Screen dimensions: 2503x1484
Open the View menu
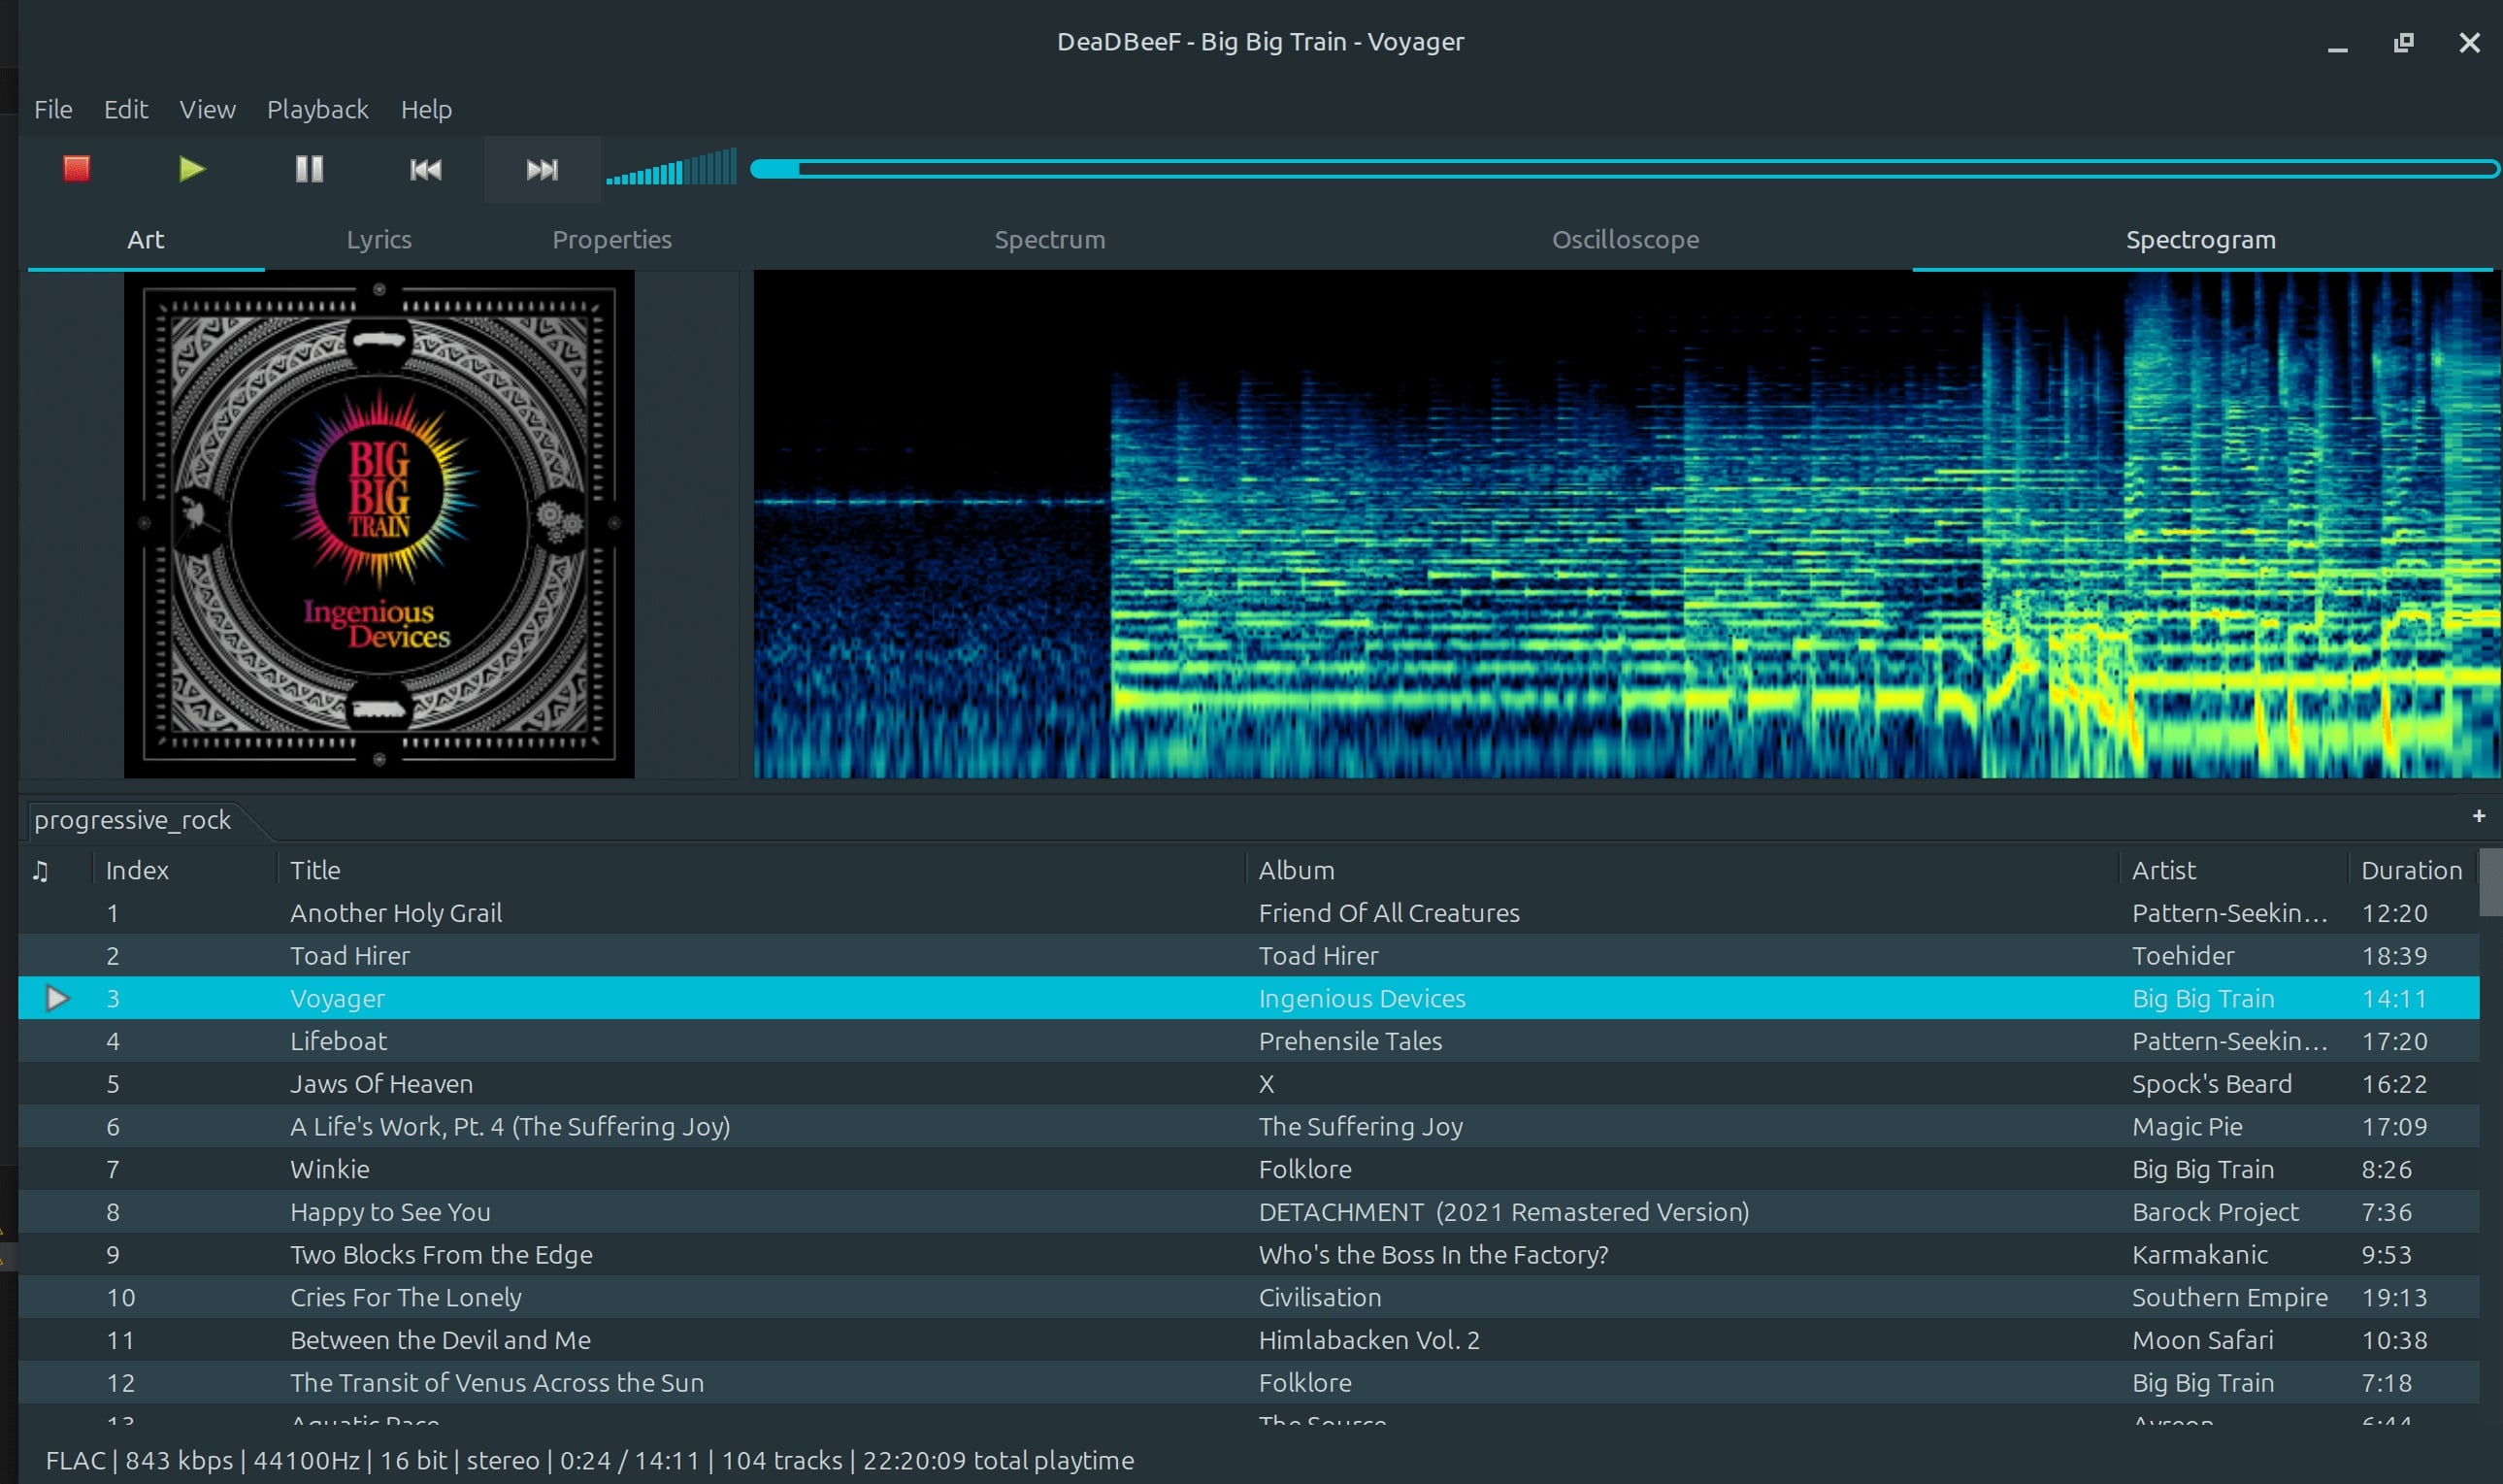pos(207,109)
